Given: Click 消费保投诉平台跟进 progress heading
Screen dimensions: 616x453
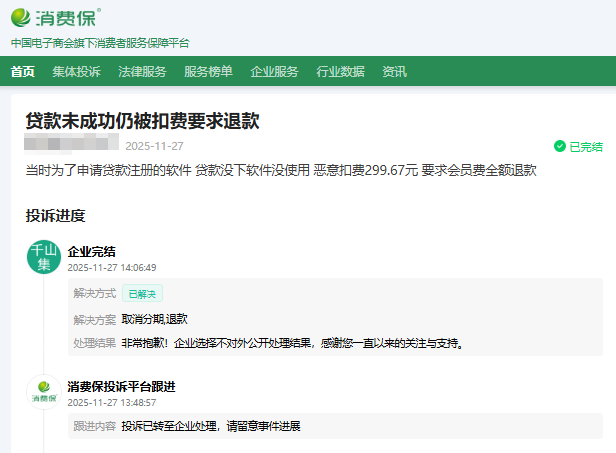Looking at the screenshot, I should click(x=121, y=386).
